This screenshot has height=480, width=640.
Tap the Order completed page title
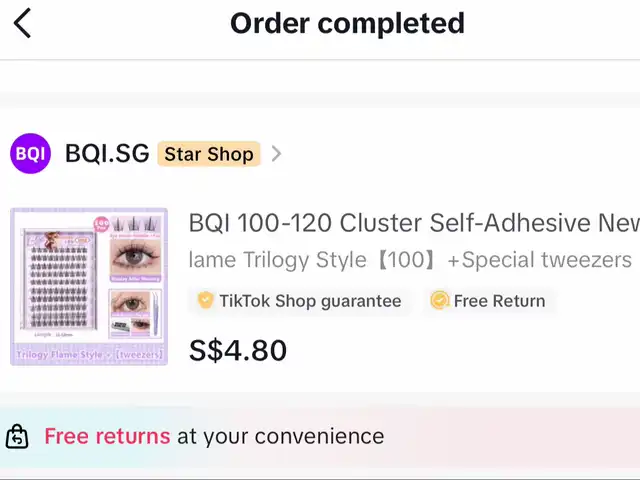point(347,23)
